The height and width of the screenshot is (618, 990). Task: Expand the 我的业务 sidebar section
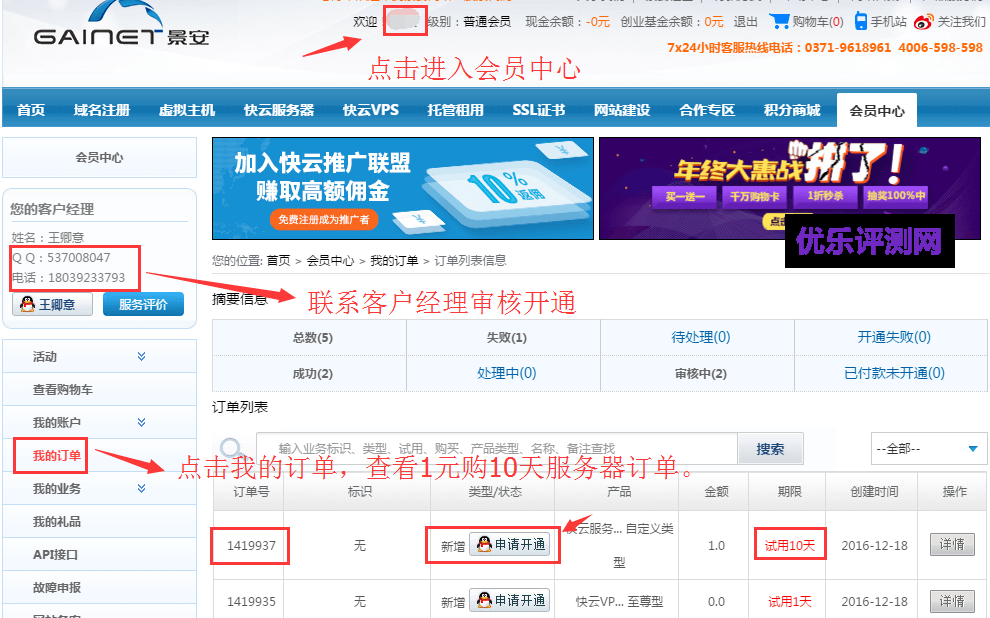pyautogui.click(x=141, y=489)
